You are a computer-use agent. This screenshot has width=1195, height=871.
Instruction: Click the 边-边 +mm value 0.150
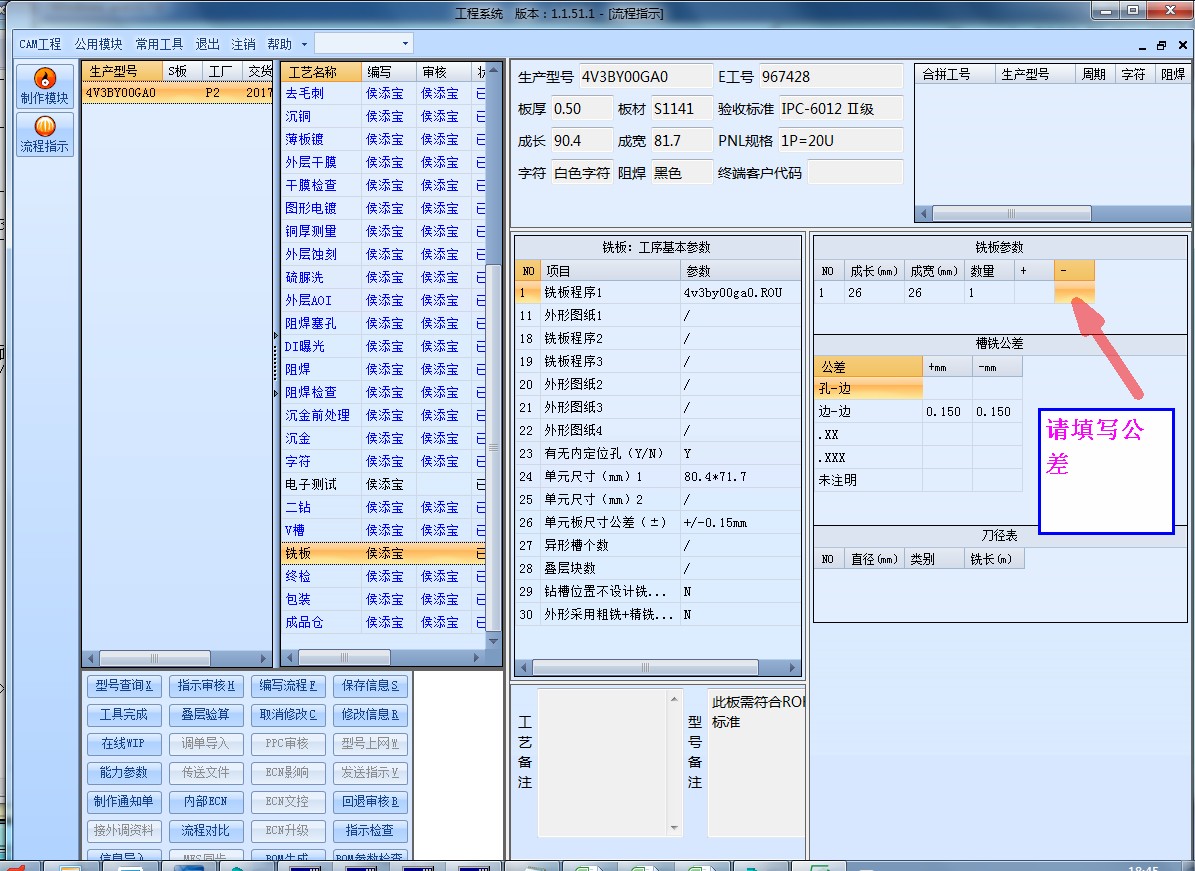[x=947, y=411]
